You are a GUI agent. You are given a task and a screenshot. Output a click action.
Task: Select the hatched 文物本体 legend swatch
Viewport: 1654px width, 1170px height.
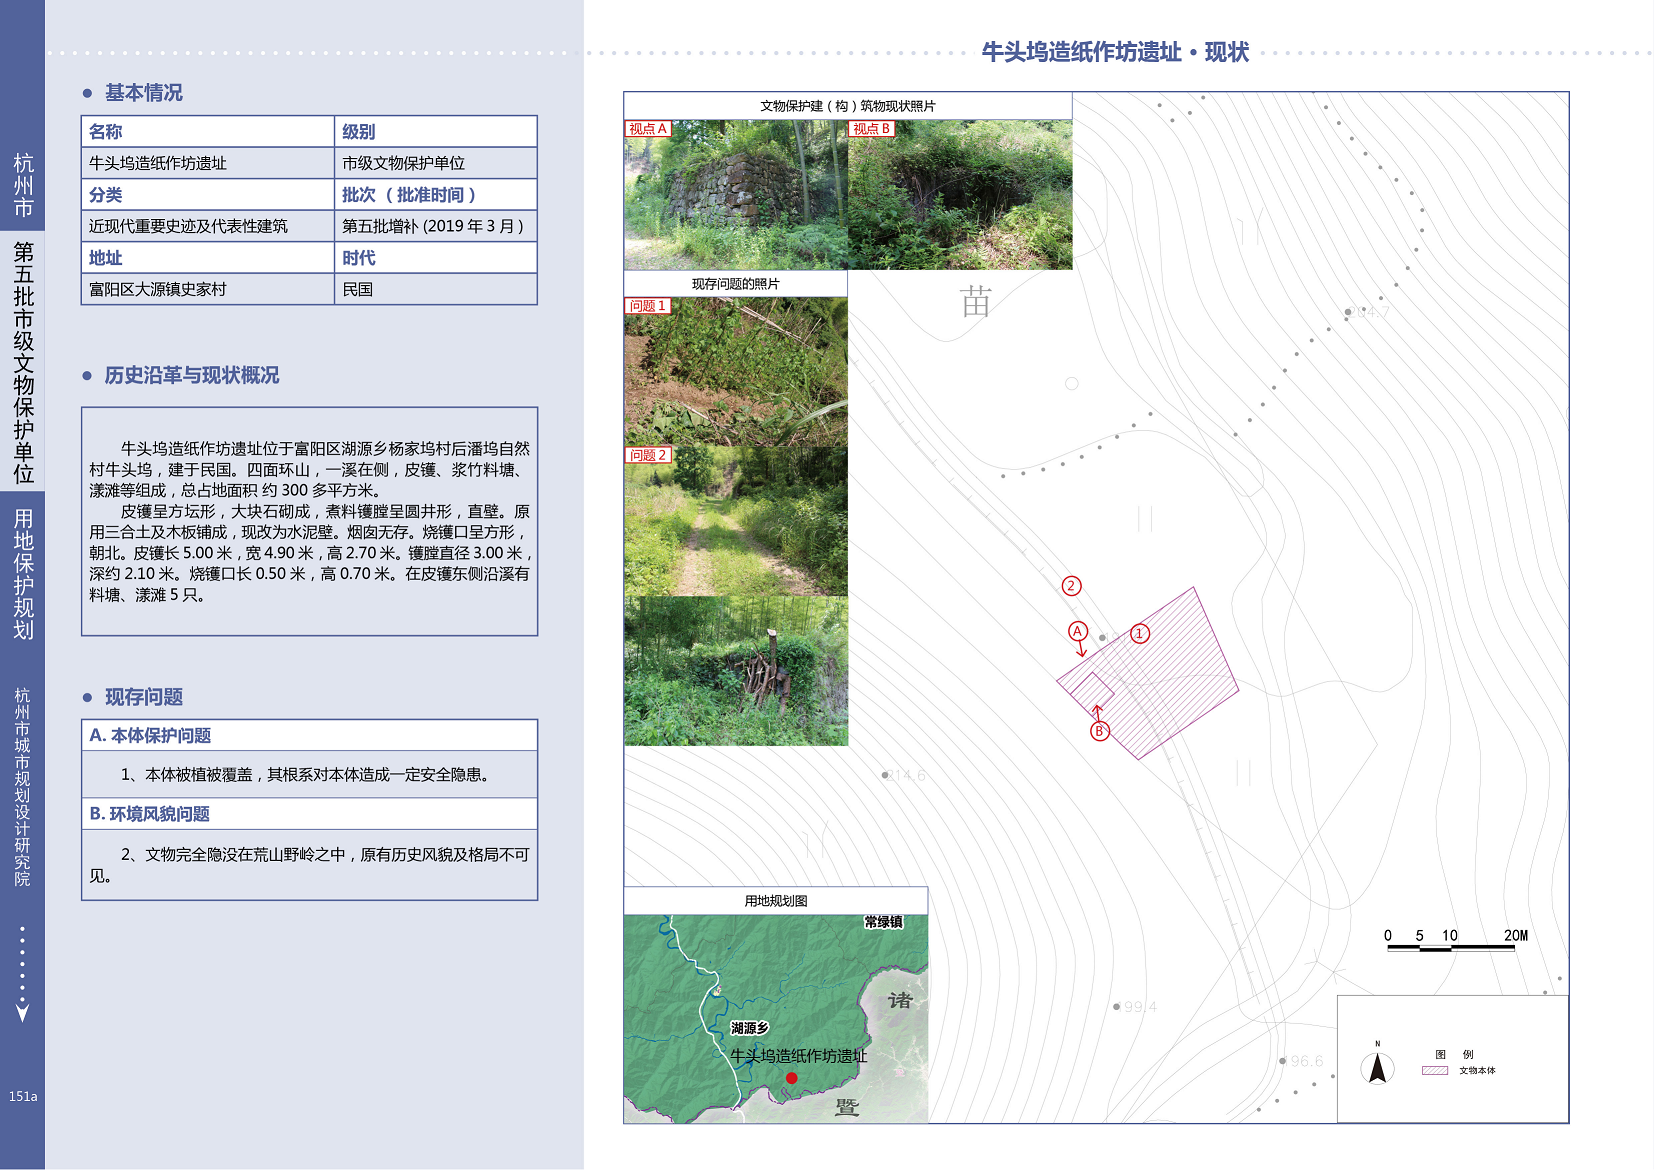point(1434,1070)
